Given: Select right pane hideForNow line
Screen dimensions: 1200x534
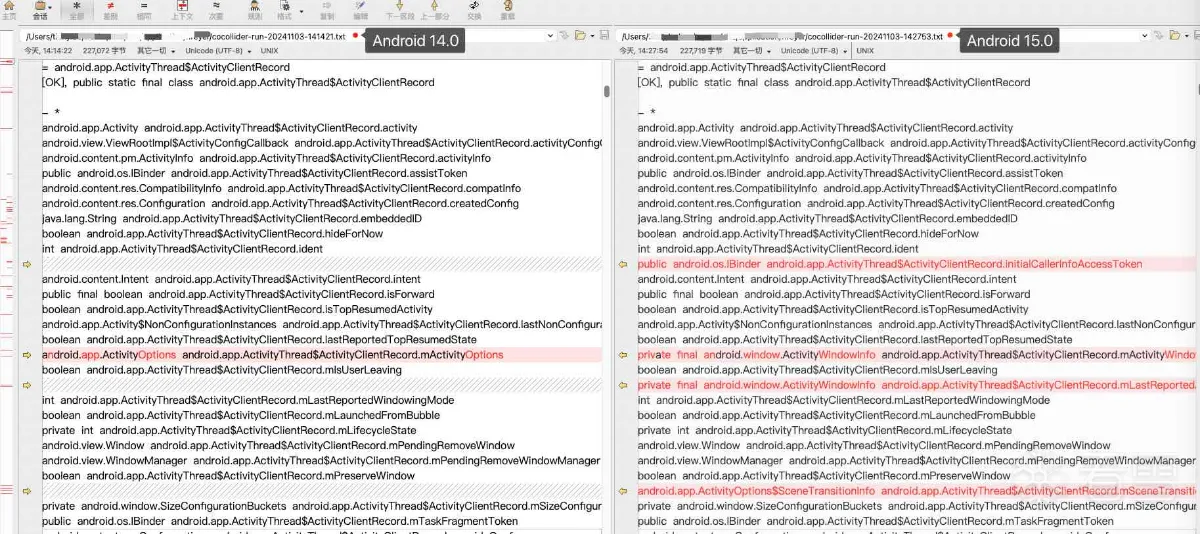Looking at the screenshot, I should pyautogui.click(x=917, y=234).
